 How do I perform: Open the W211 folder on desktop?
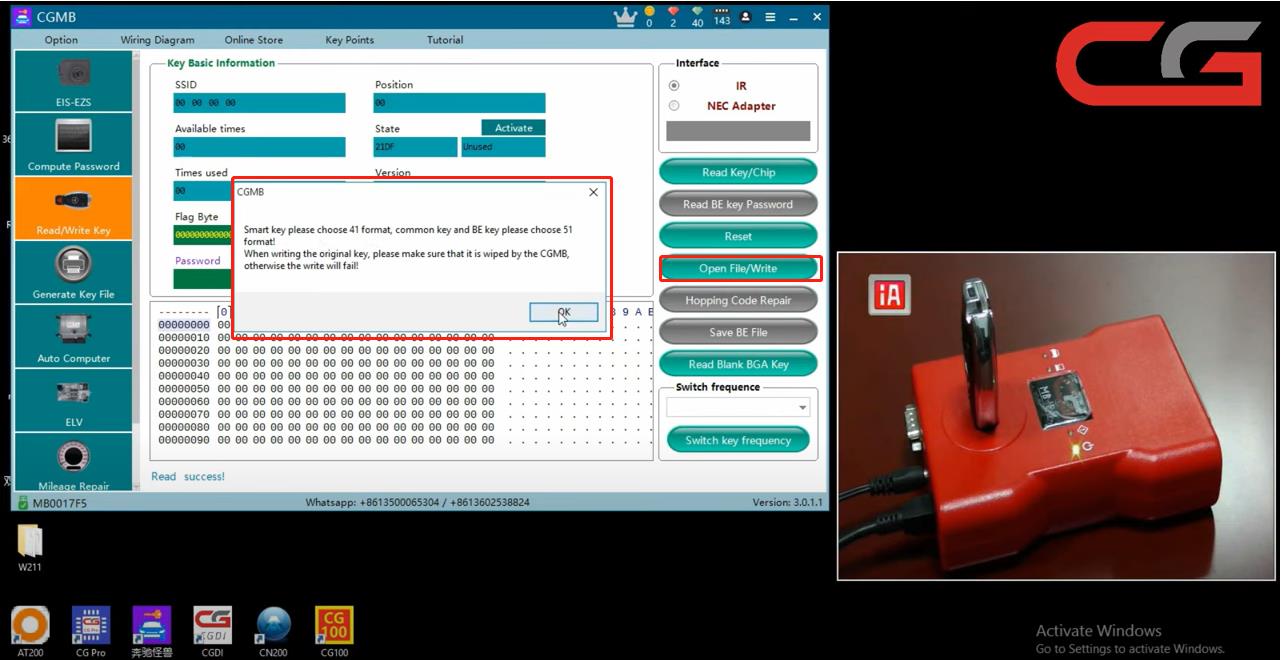tap(30, 548)
